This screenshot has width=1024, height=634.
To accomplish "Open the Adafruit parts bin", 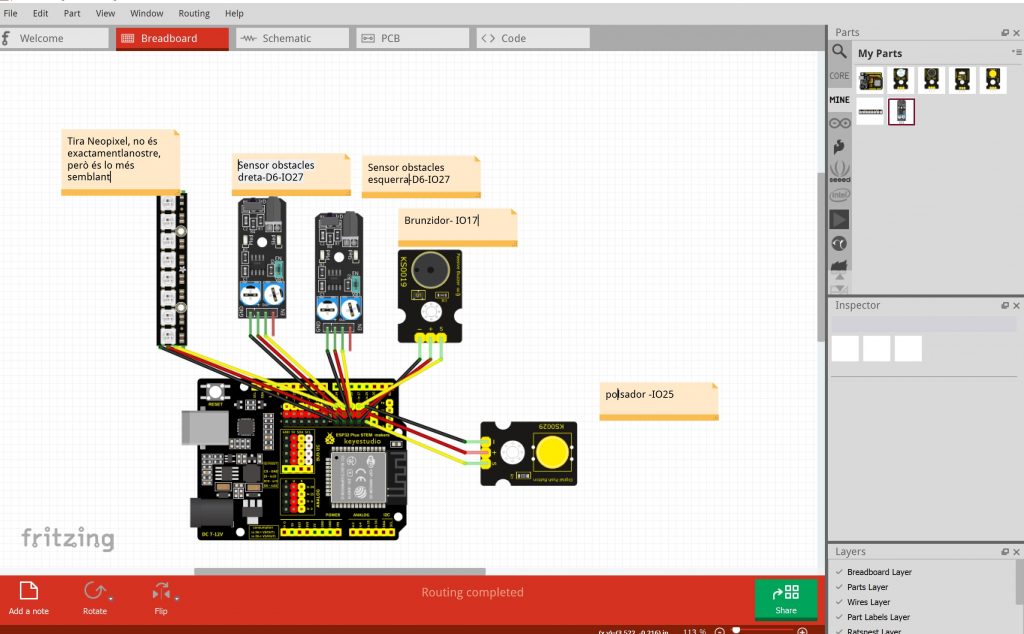I will pyautogui.click(x=839, y=147).
